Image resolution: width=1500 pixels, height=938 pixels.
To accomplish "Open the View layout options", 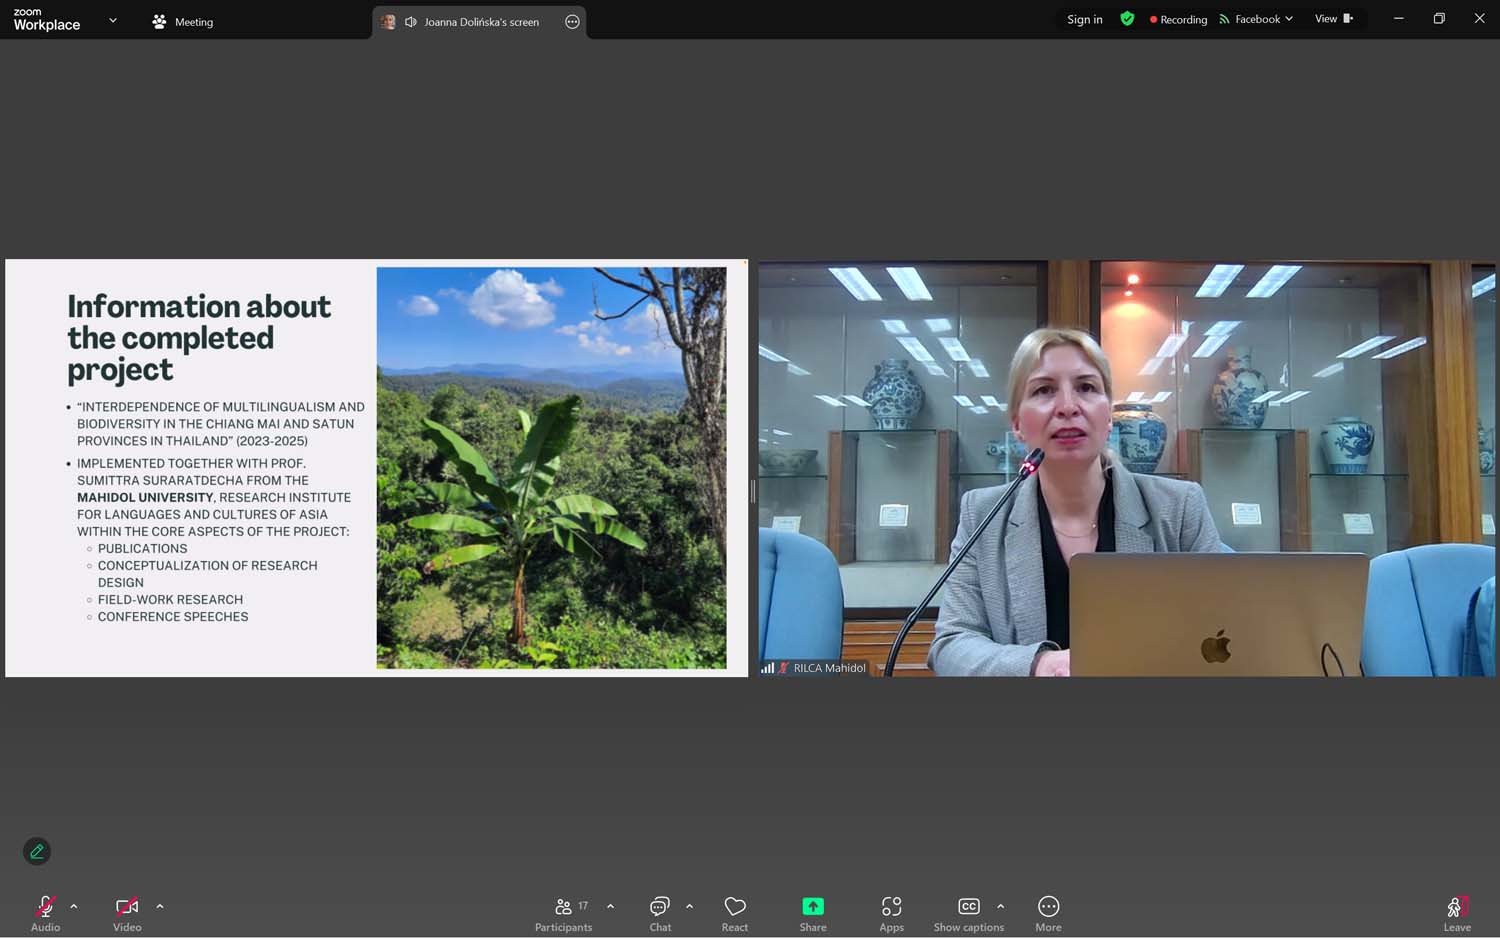I will point(1333,19).
